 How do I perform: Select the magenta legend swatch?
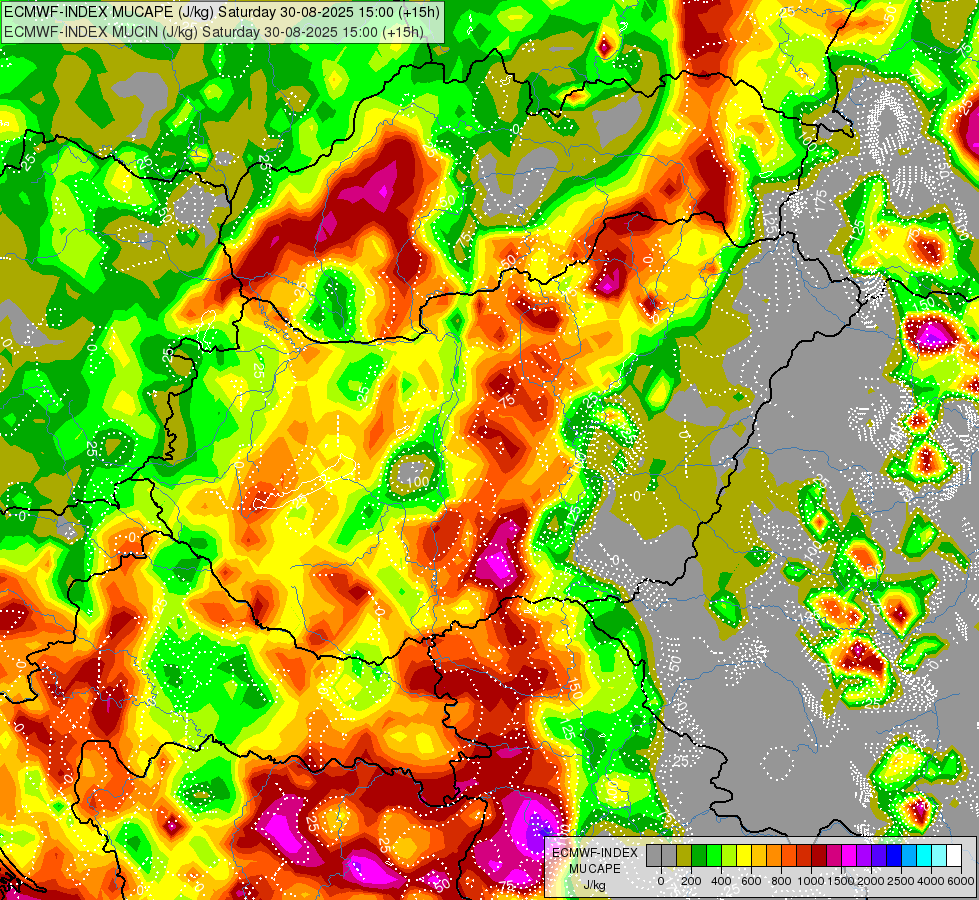[x=849, y=855]
